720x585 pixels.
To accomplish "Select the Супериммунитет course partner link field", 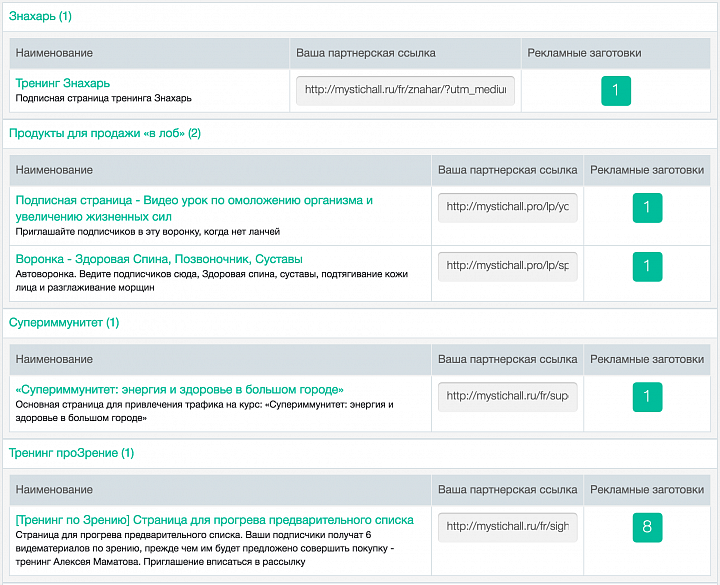I will point(507,396).
